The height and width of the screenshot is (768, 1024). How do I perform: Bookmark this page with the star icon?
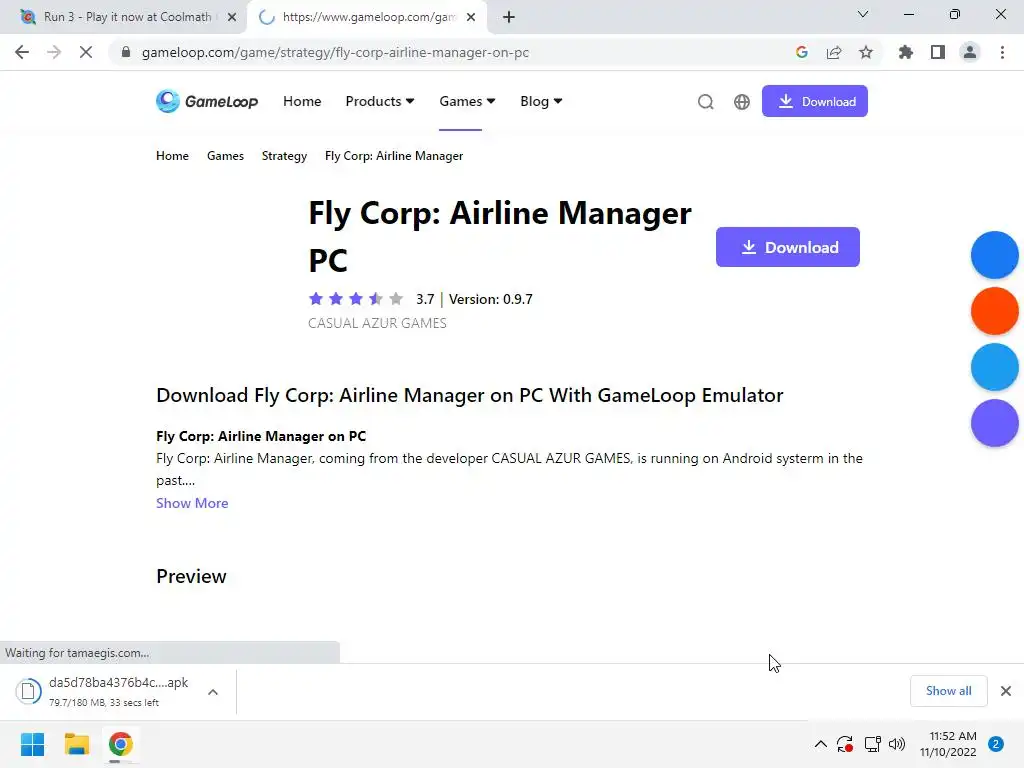coord(866,52)
